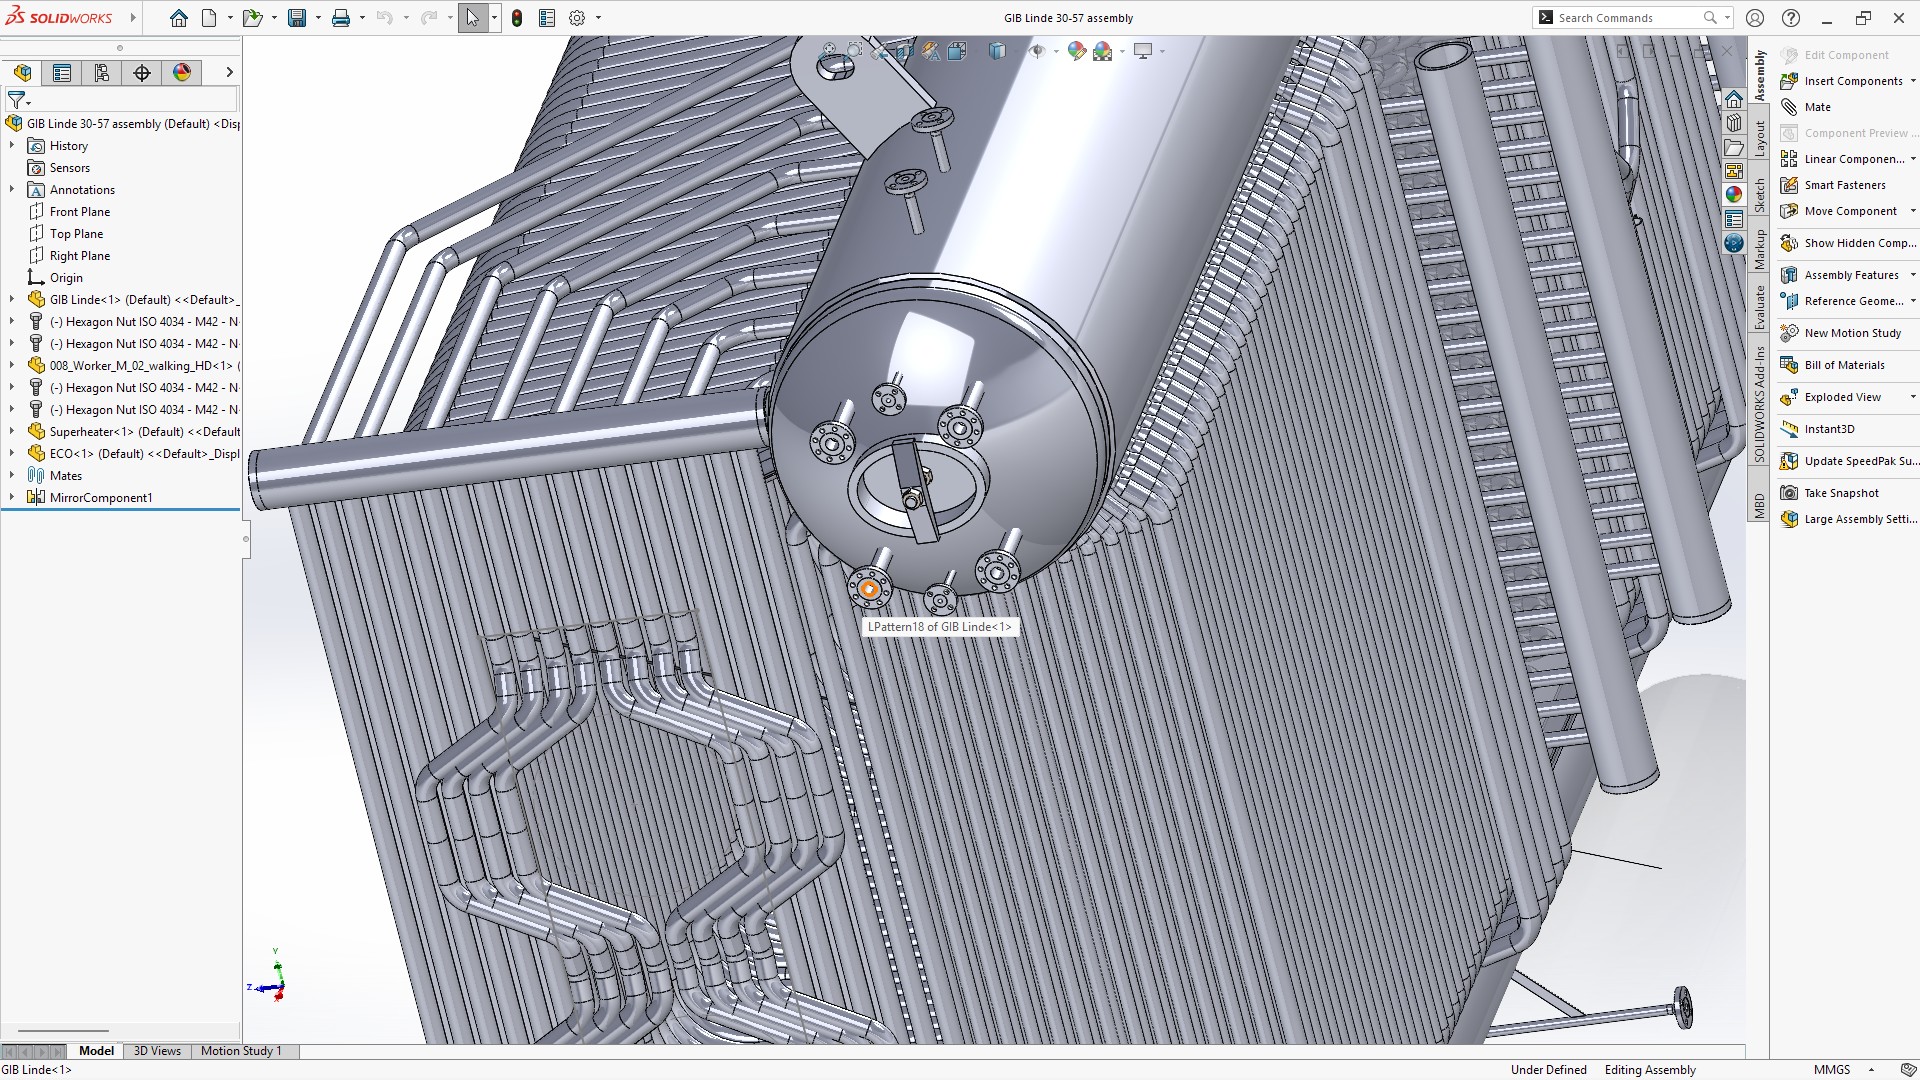The width and height of the screenshot is (1920, 1080).
Task: Switch to the 3D Views tab
Action: click(157, 1051)
